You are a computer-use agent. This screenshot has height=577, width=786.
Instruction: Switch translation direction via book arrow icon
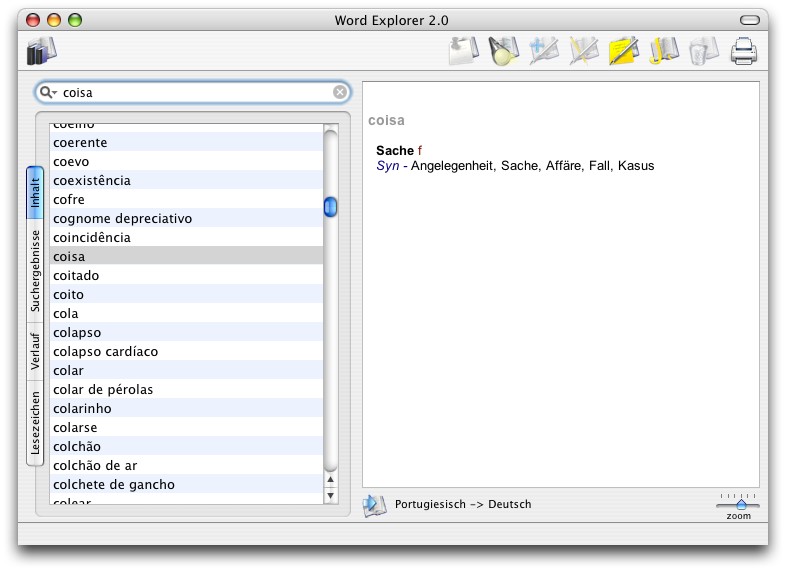pos(374,505)
